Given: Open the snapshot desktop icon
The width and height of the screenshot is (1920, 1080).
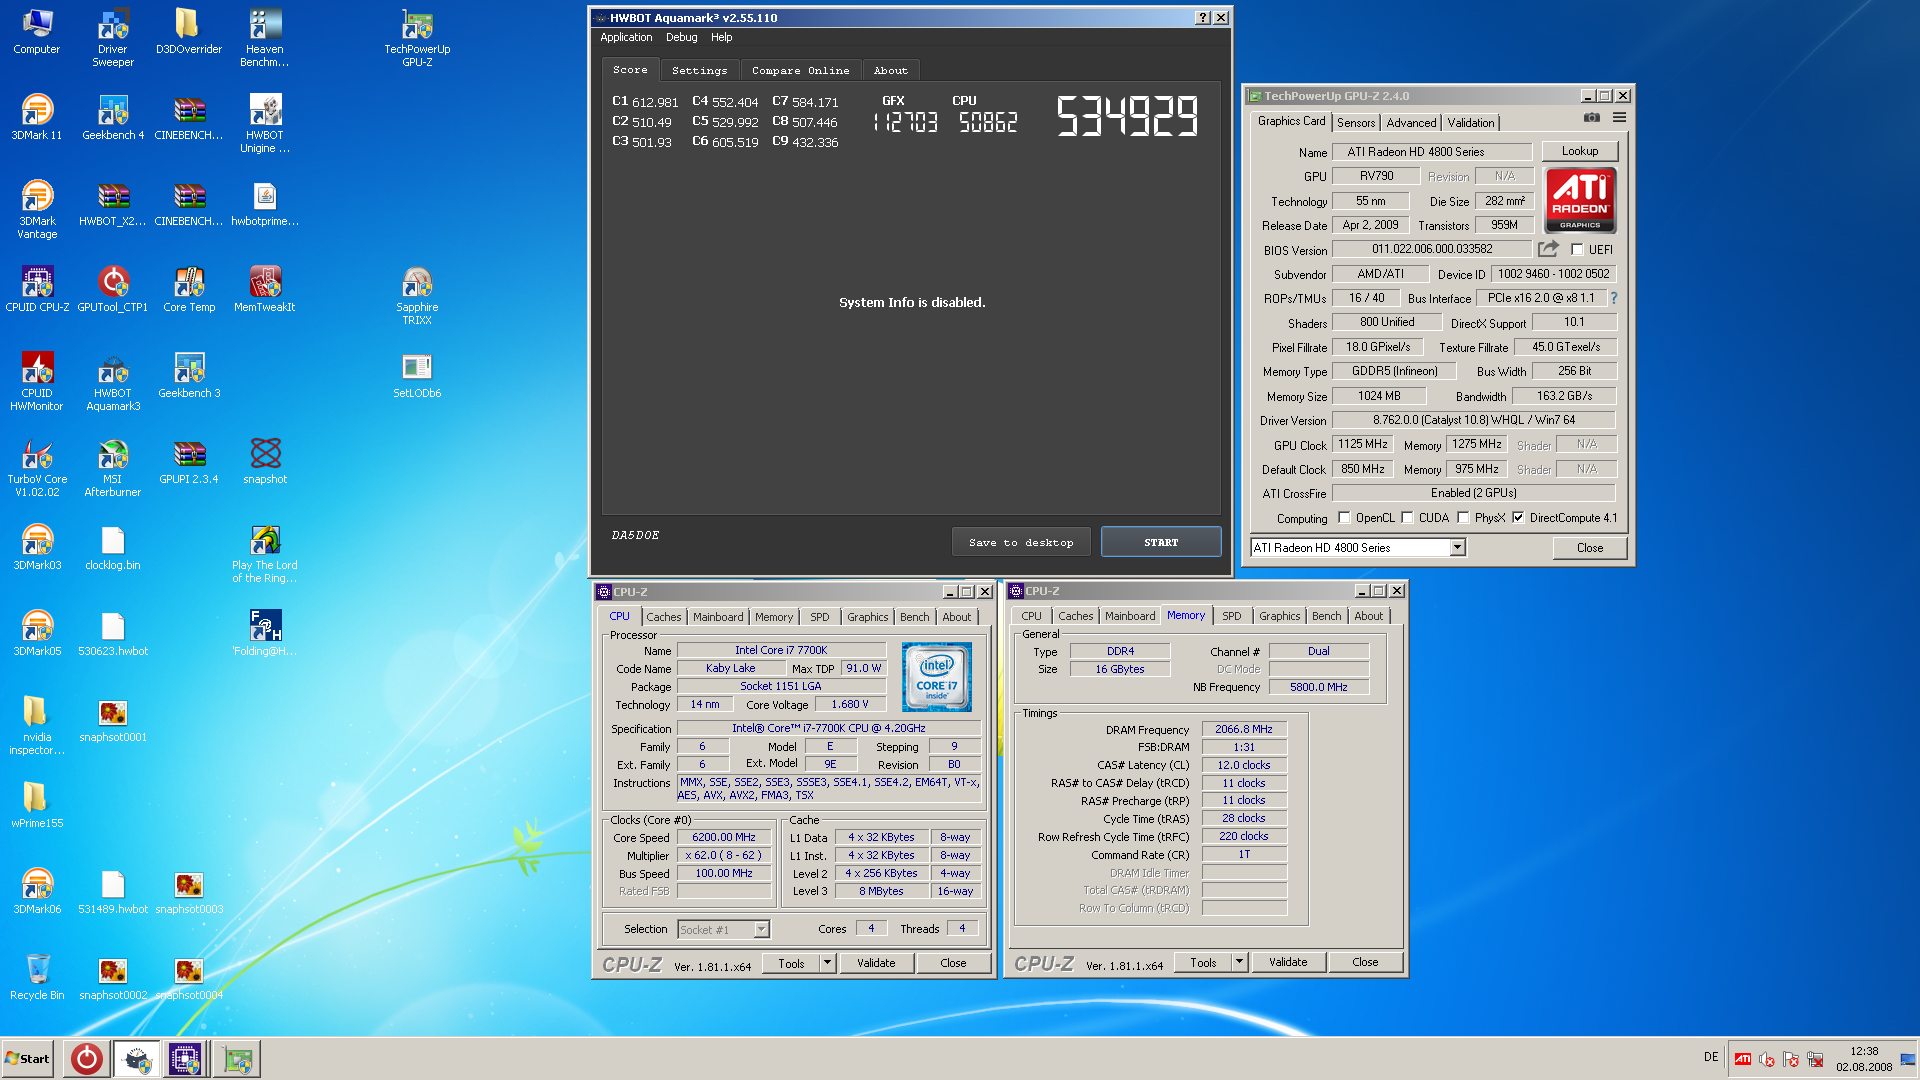Looking at the screenshot, I should (x=265, y=461).
